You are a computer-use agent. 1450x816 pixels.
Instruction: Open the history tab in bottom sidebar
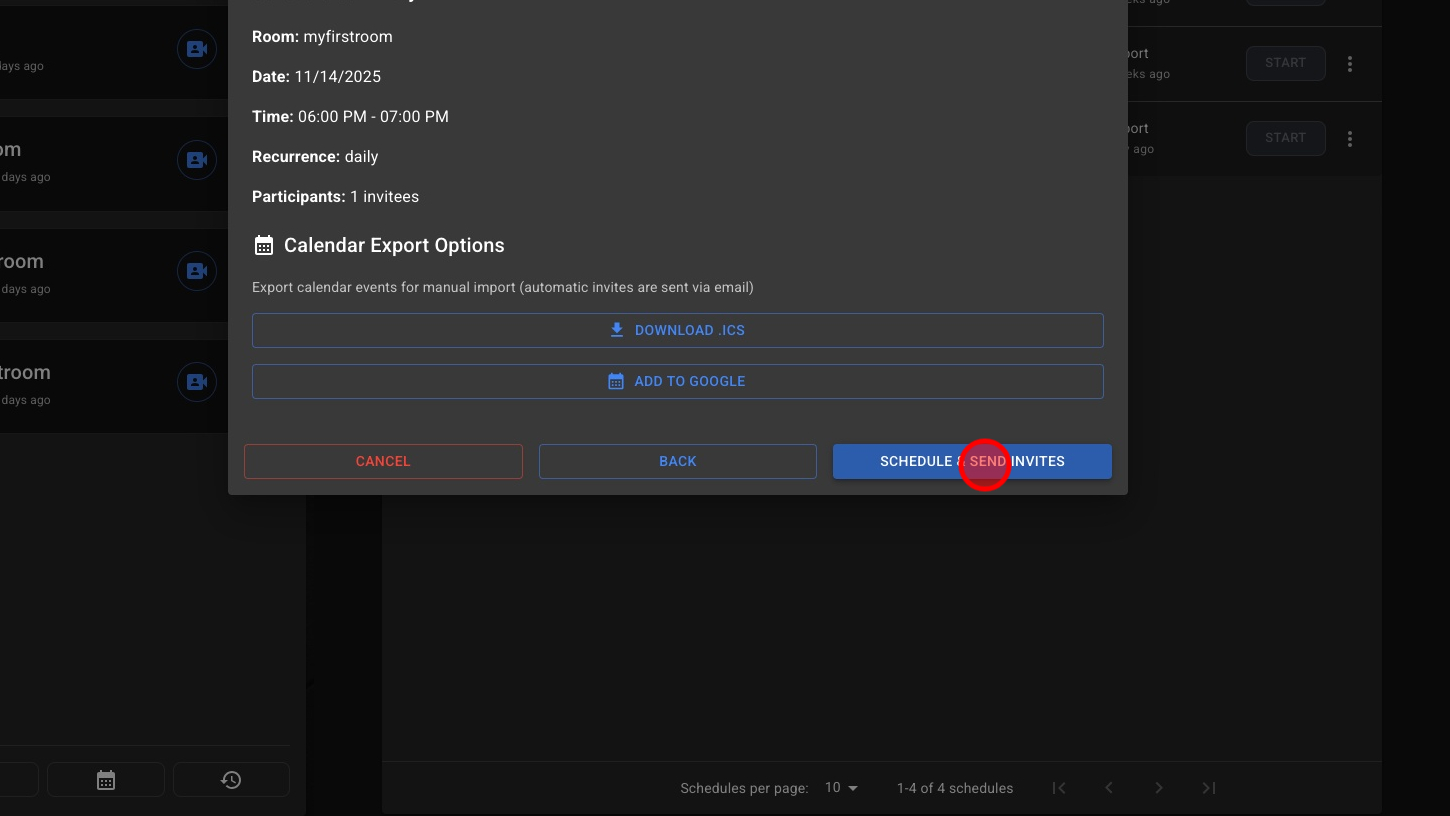[x=231, y=780]
